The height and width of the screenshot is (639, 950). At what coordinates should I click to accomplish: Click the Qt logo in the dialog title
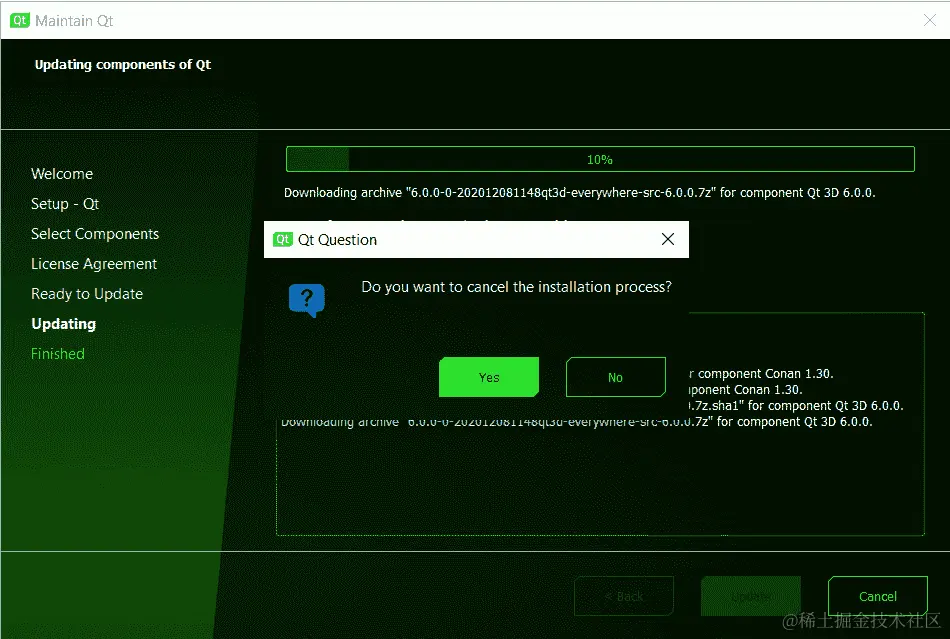point(283,239)
